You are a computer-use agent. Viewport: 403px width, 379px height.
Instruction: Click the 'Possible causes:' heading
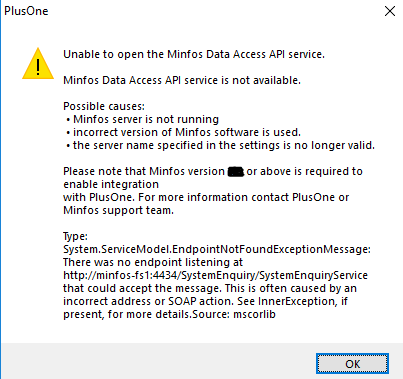click(x=104, y=106)
